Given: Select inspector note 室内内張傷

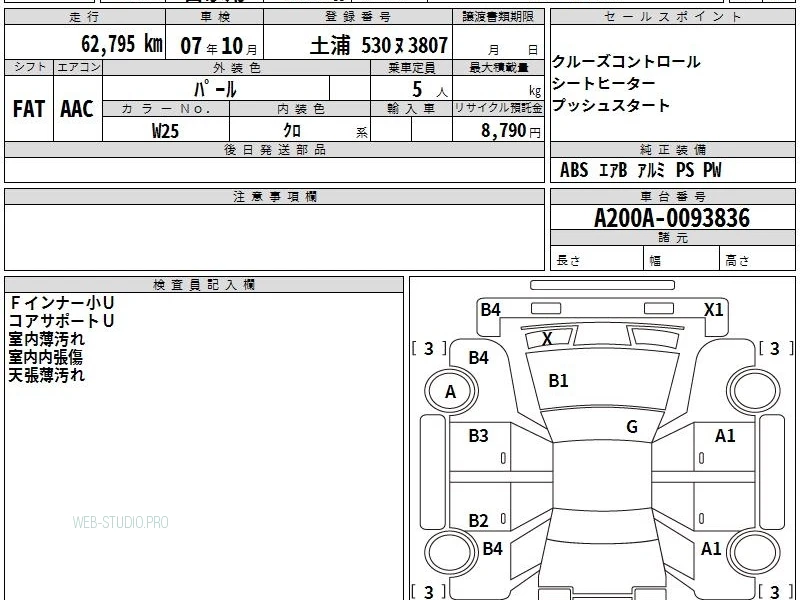Looking at the screenshot, I should click(x=45, y=357).
